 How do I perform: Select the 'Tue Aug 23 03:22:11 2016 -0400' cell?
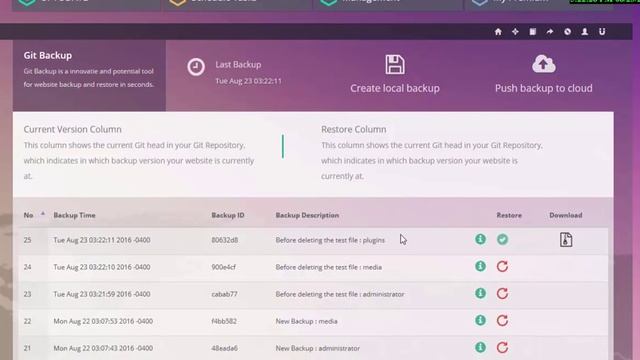click(102, 240)
